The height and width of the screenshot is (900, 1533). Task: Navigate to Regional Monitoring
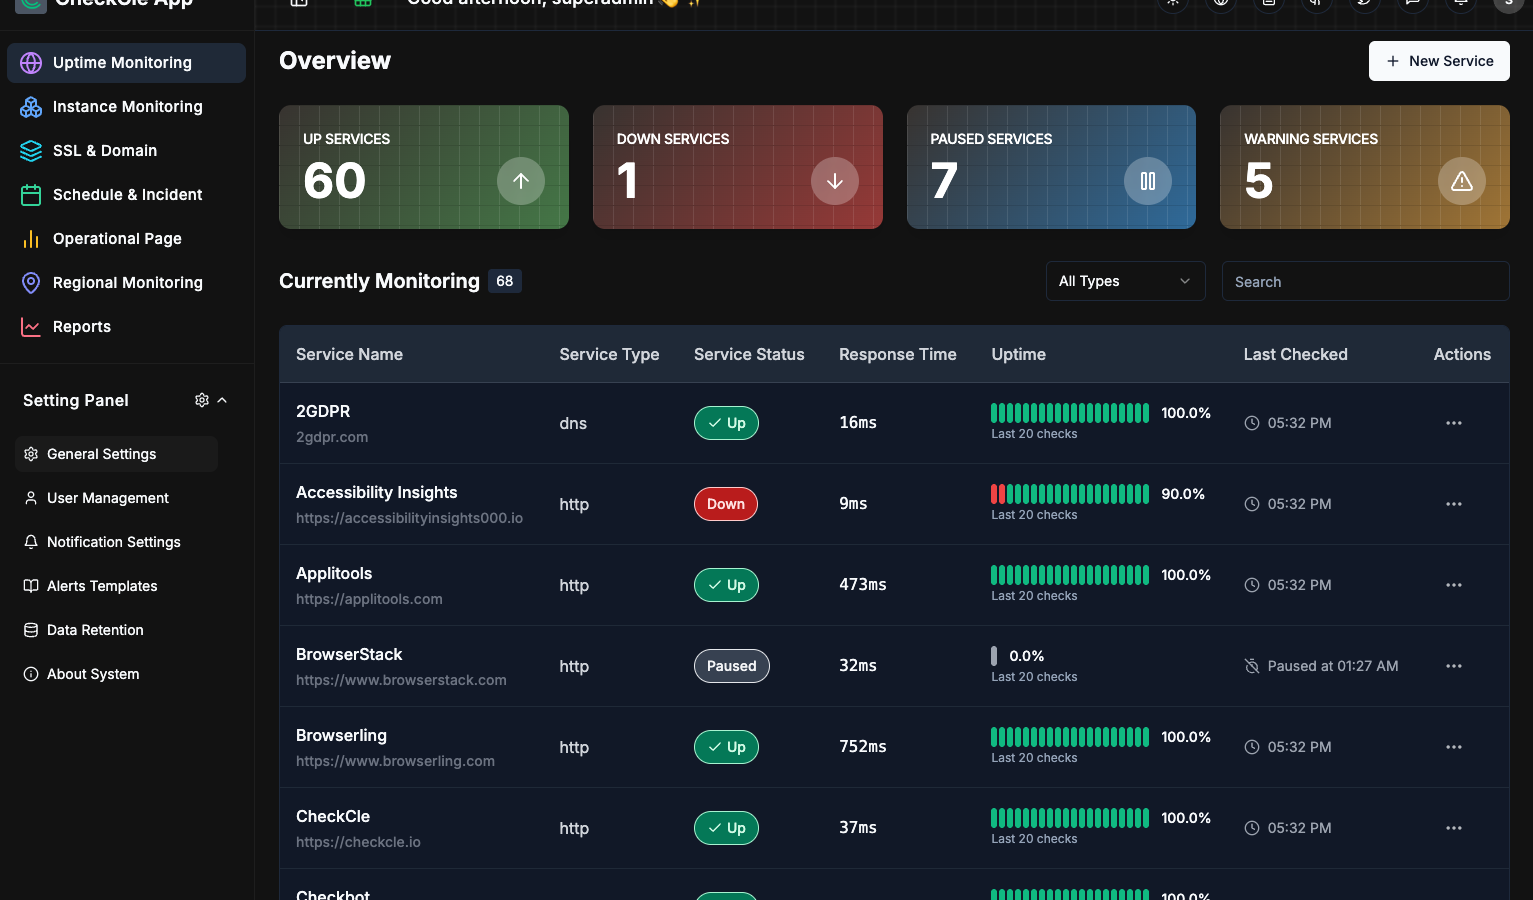[x=126, y=283]
